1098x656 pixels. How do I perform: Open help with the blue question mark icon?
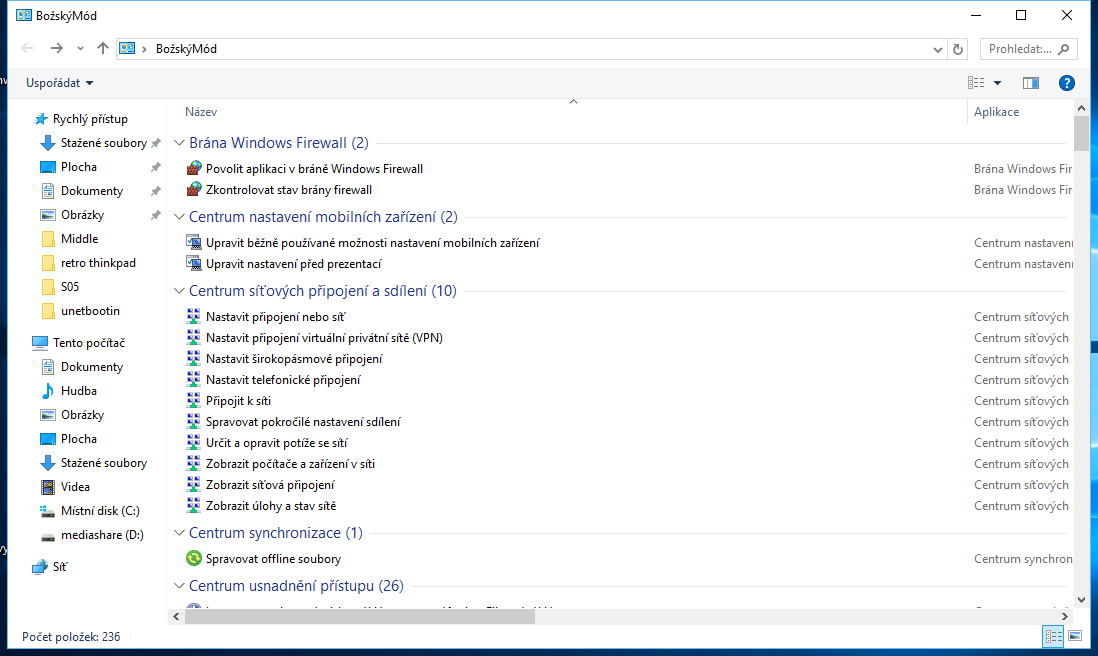1066,83
